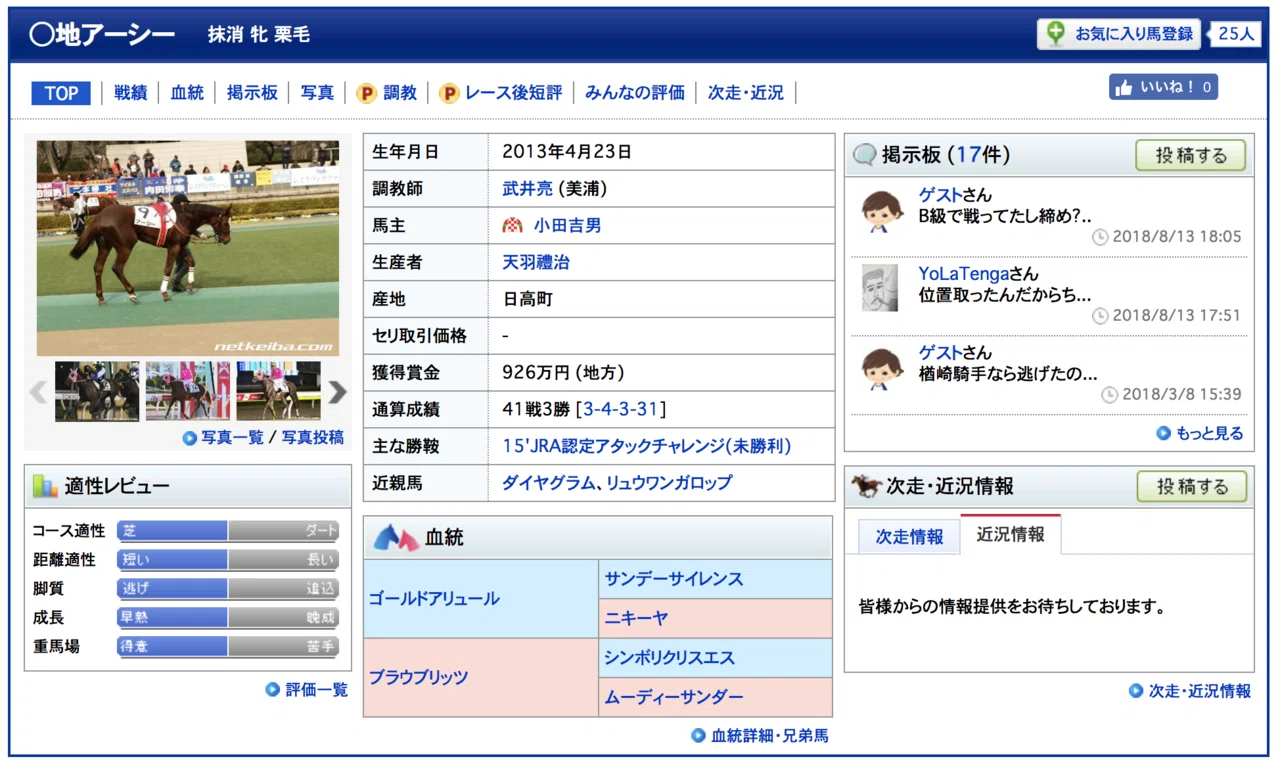Click the blue circle icon beside 次走・近況情報 link
Image resolution: width=1280 pixels, height=761 pixels.
click(1135, 691)
